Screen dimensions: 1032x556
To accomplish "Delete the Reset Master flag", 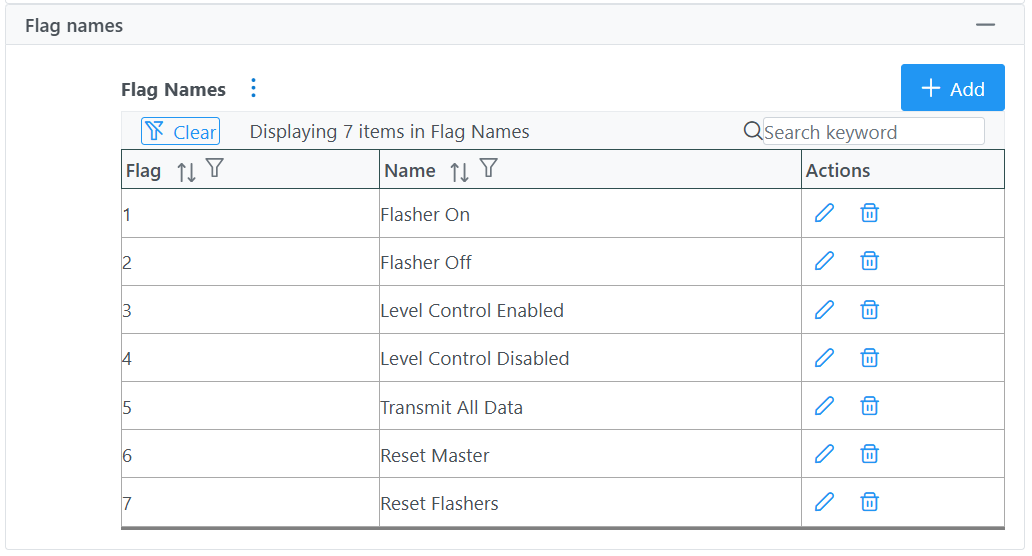I will [x=869, y=454].
